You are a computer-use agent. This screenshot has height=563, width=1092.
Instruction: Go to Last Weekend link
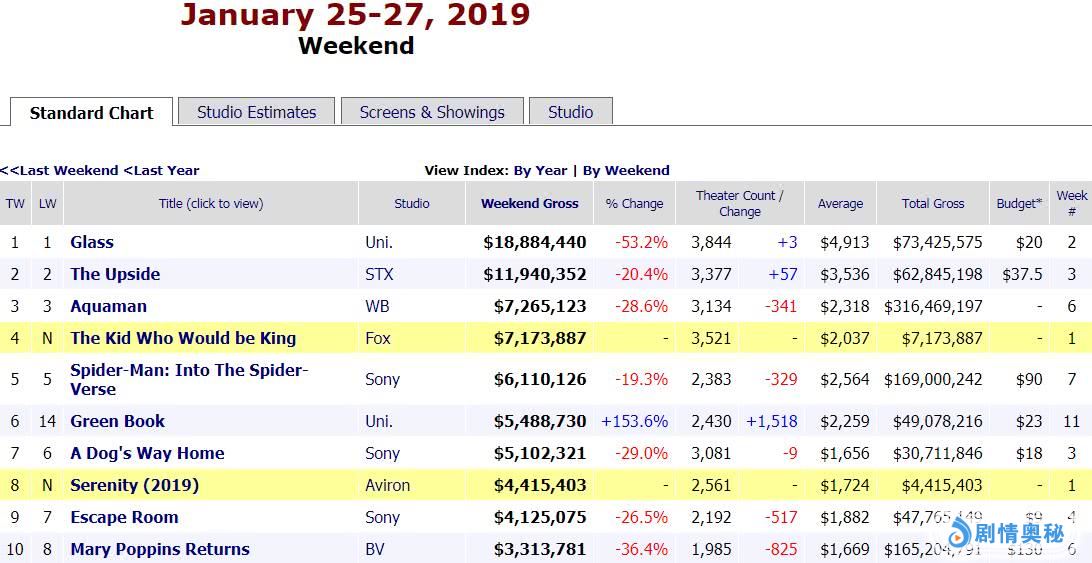[60, 170]
